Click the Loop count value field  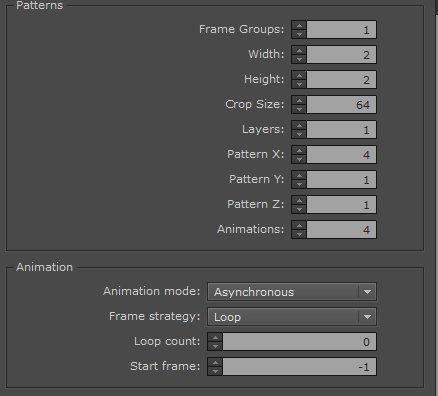tap(299, 342)
